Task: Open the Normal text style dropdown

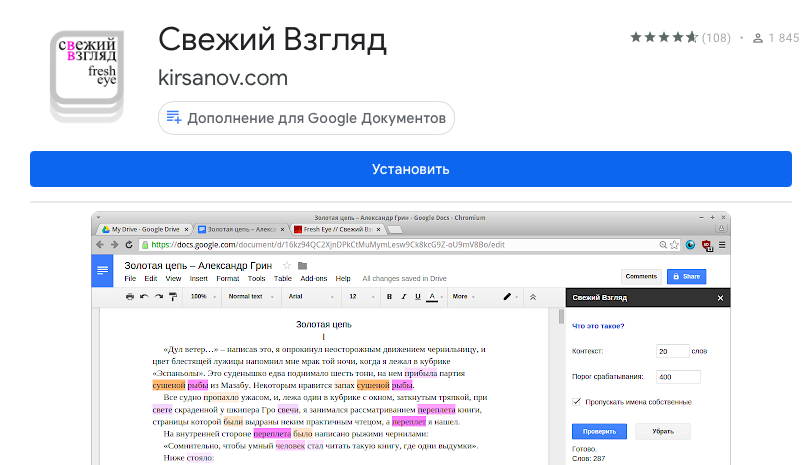Action: (251, 297)
